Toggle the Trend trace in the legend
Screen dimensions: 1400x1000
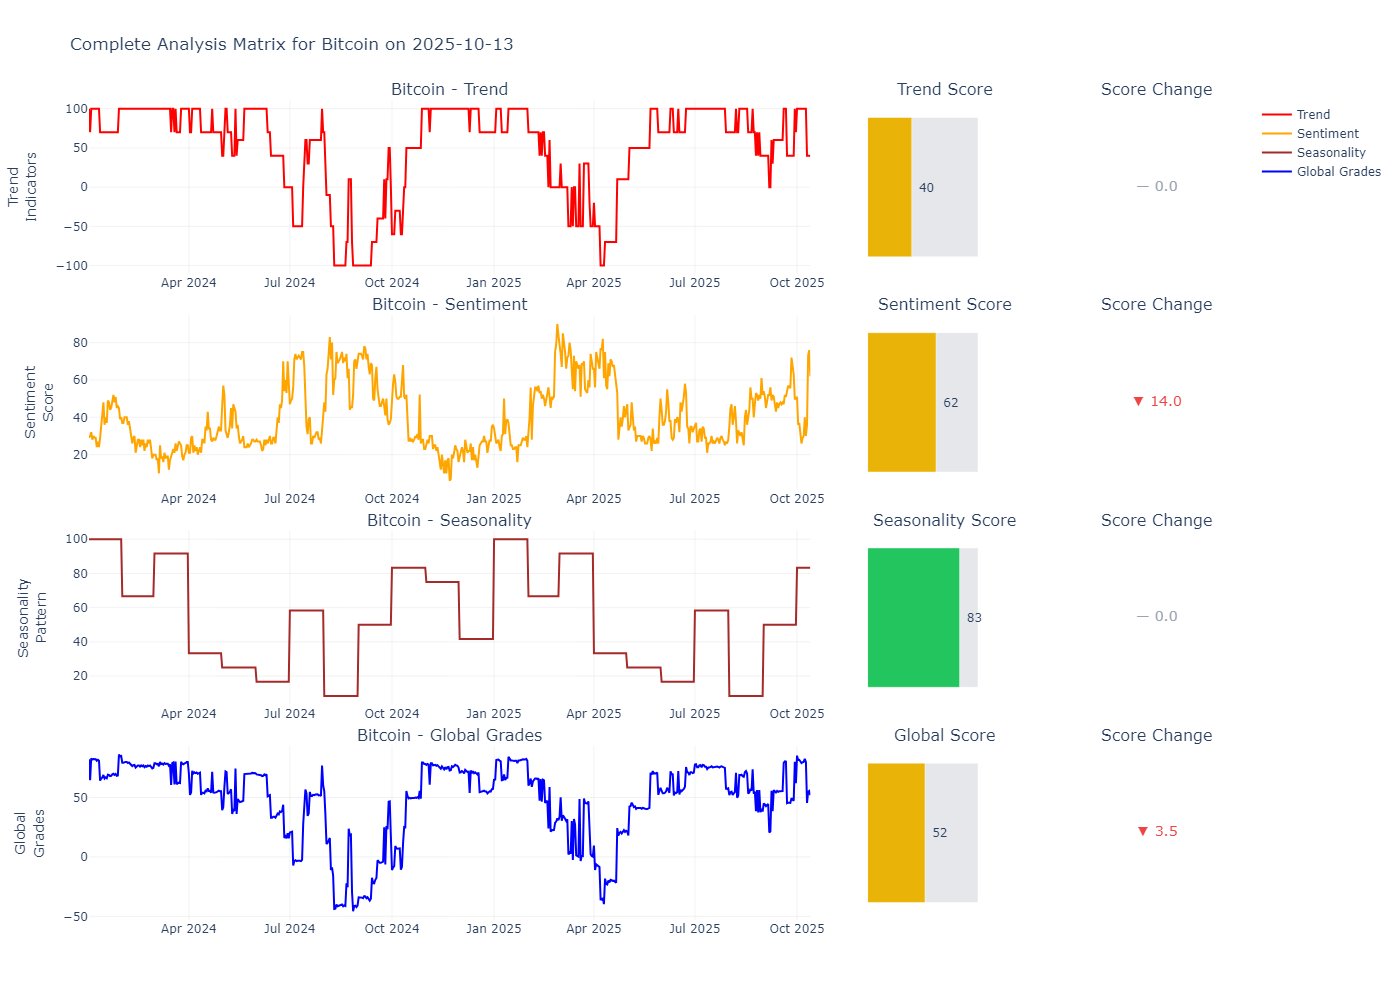[1312, 115]
